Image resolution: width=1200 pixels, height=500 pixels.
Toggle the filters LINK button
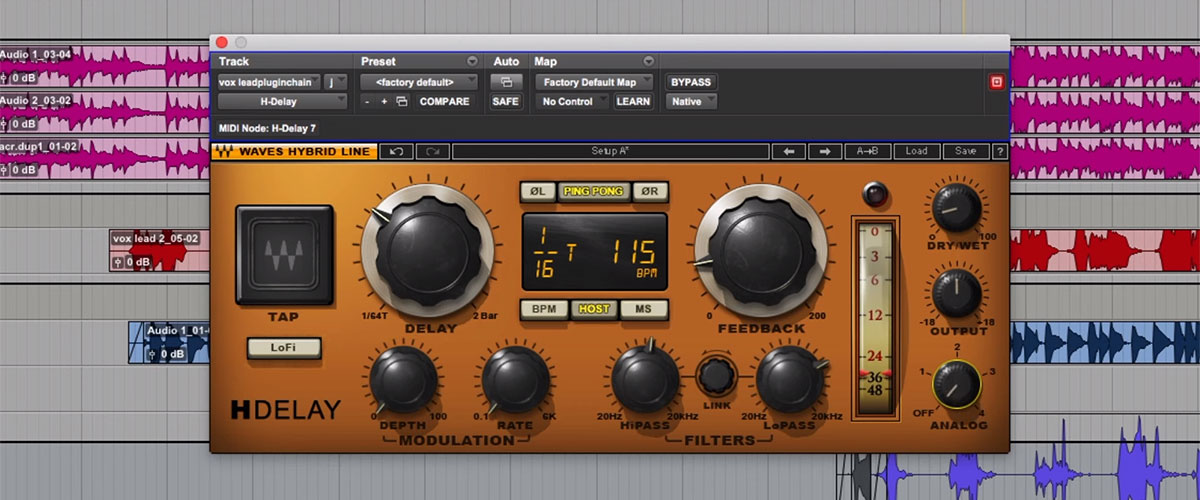click(x=717, y=376)
